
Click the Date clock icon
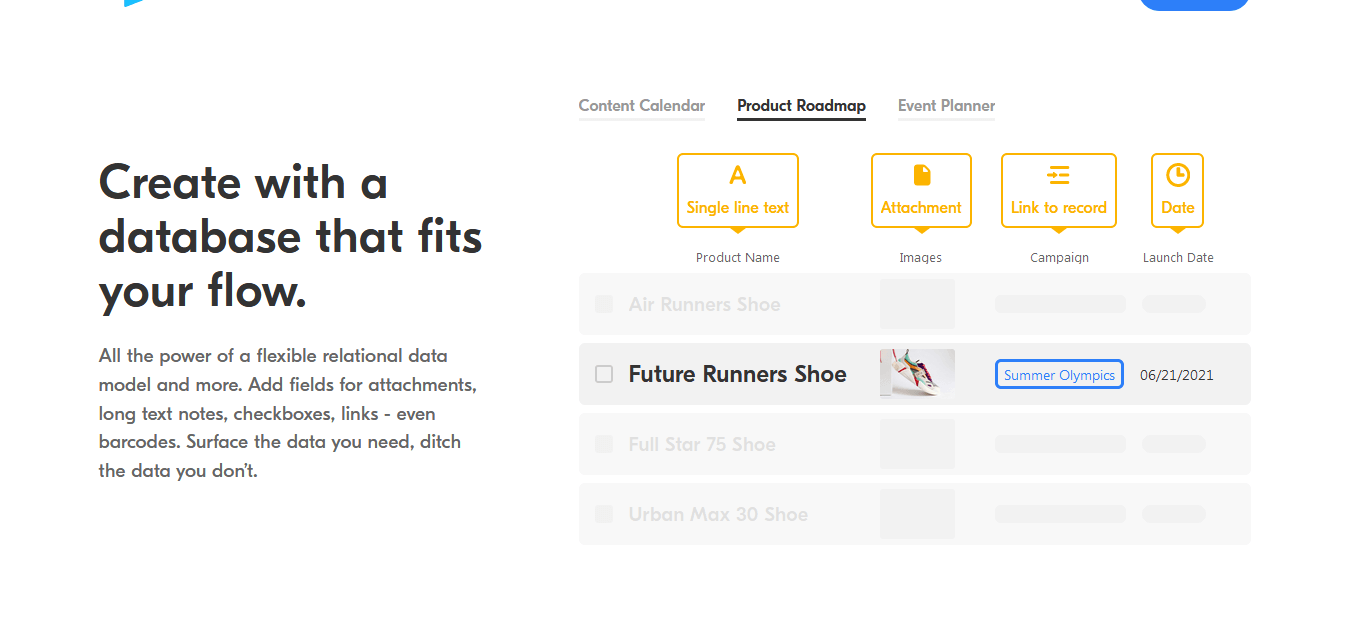coord(1178,175)
